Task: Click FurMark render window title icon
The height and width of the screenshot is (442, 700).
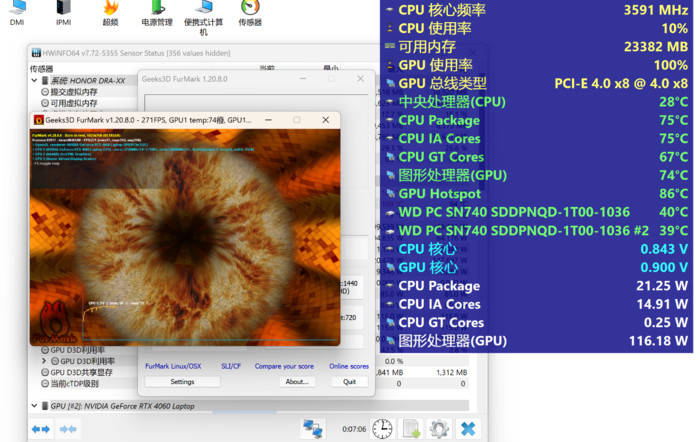Action: [x=39, y=120]
